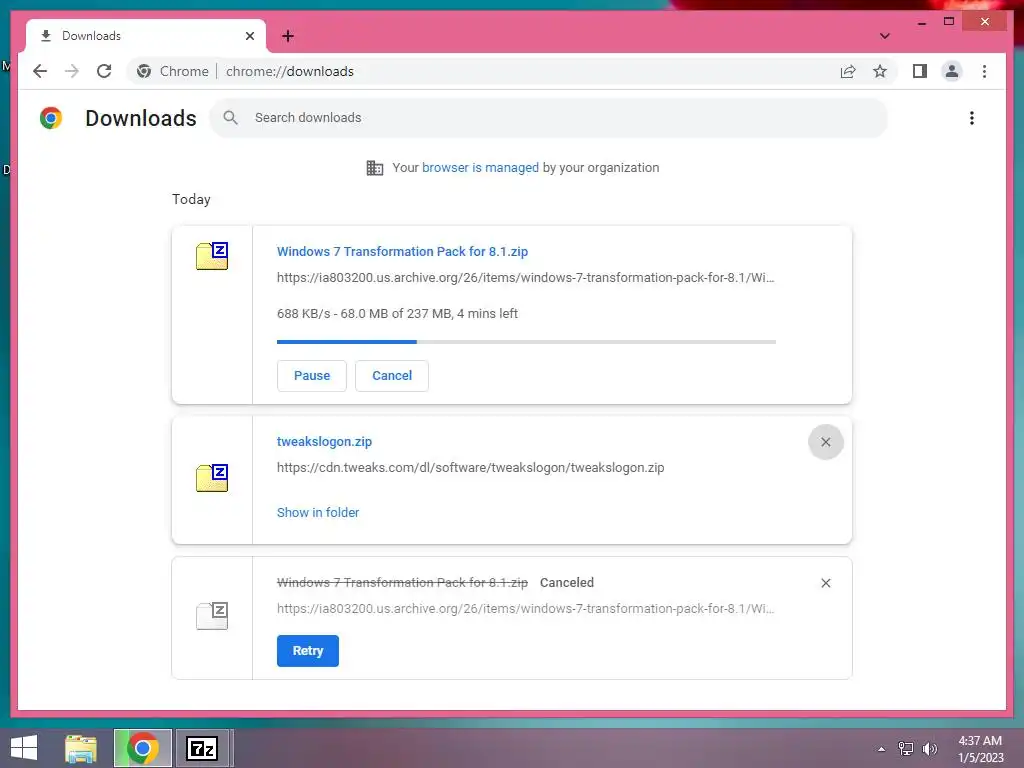This screenshot has height=768, width=1024.
Task: Cancel the in-progress download
Action: tap(392, 376)
